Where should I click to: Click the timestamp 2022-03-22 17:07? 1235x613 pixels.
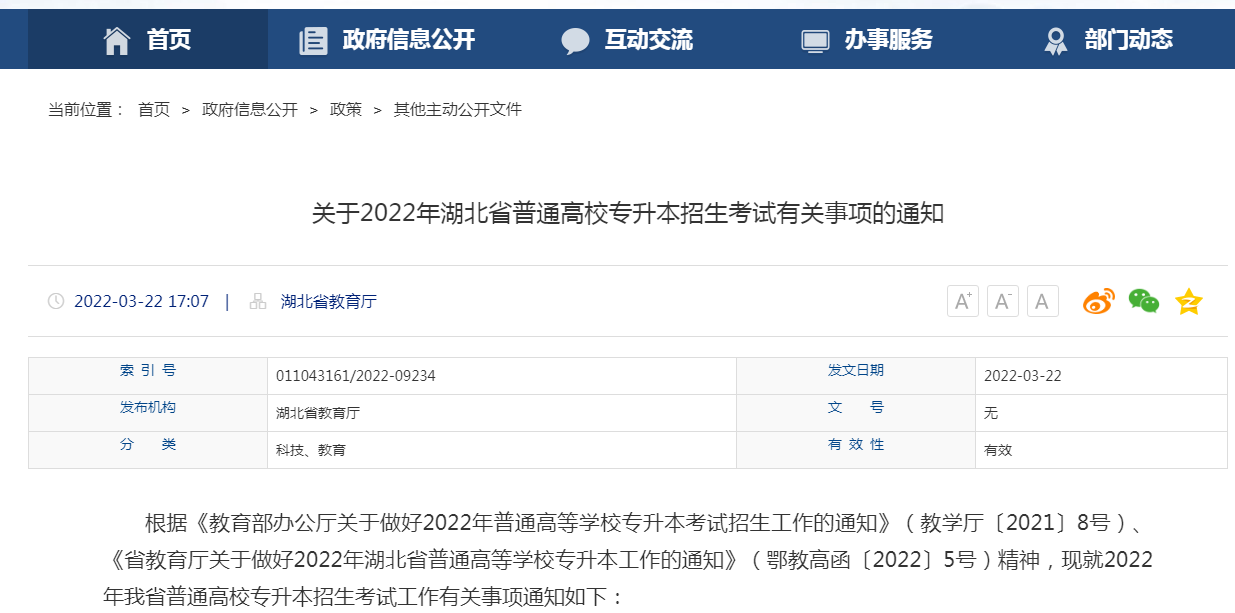[141, 301]
